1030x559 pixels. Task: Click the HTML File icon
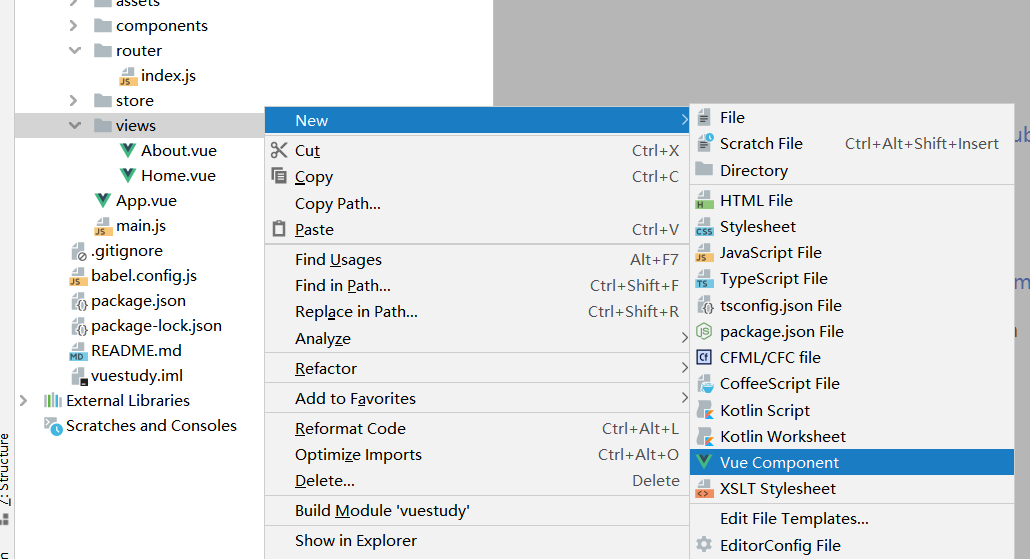(x=704, y=200)
